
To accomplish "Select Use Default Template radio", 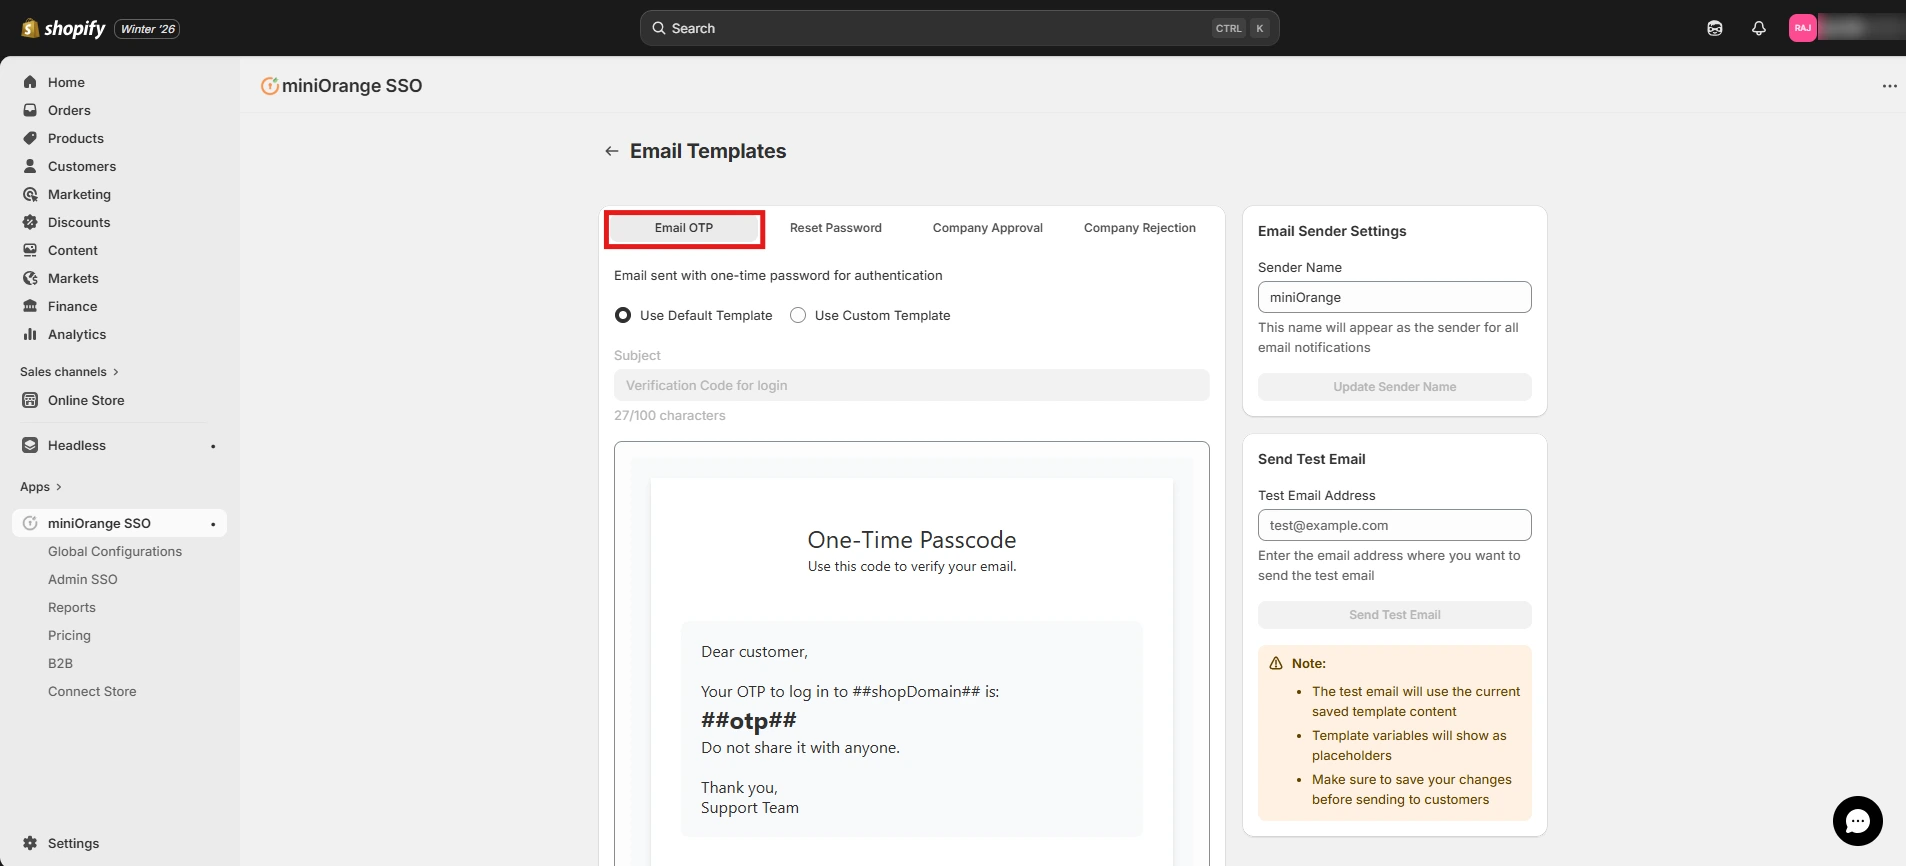I will [623, 315].
